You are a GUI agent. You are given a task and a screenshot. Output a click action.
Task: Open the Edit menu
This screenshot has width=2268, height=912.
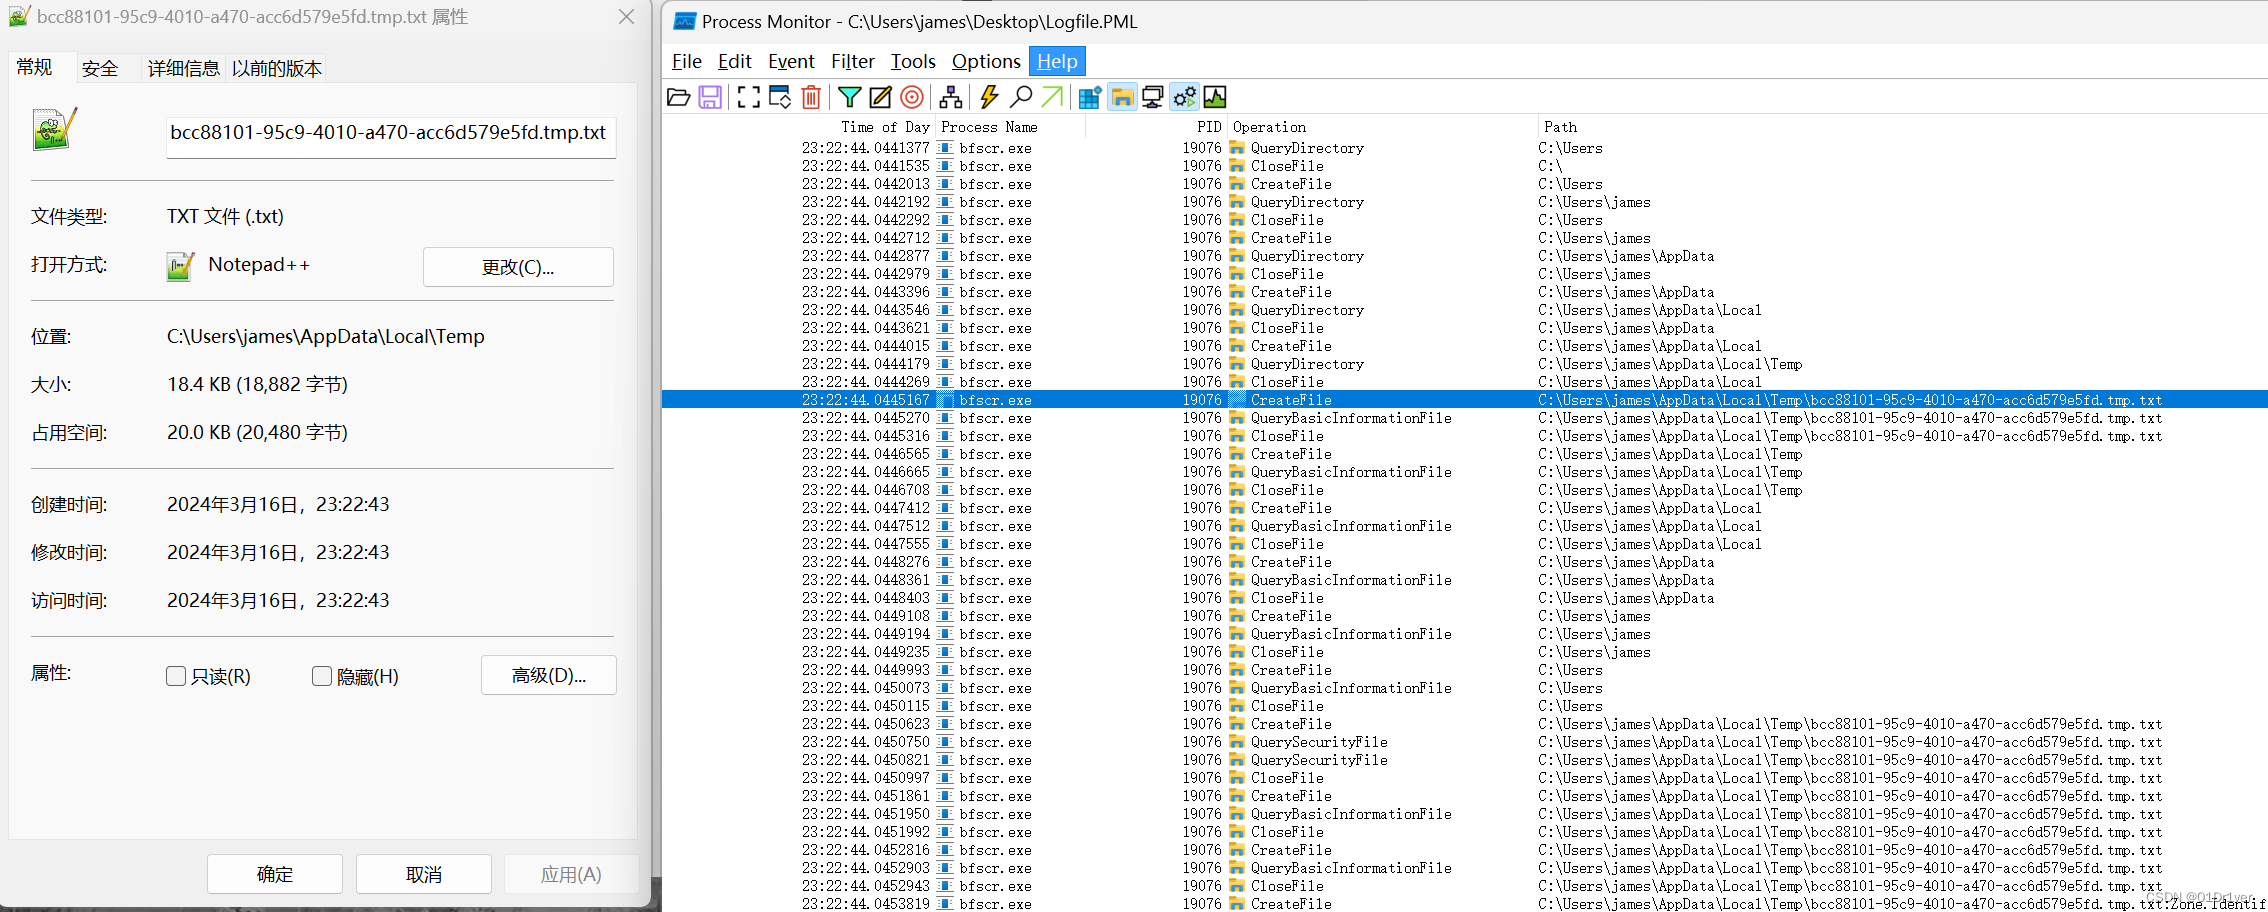[x=734, y=61]
